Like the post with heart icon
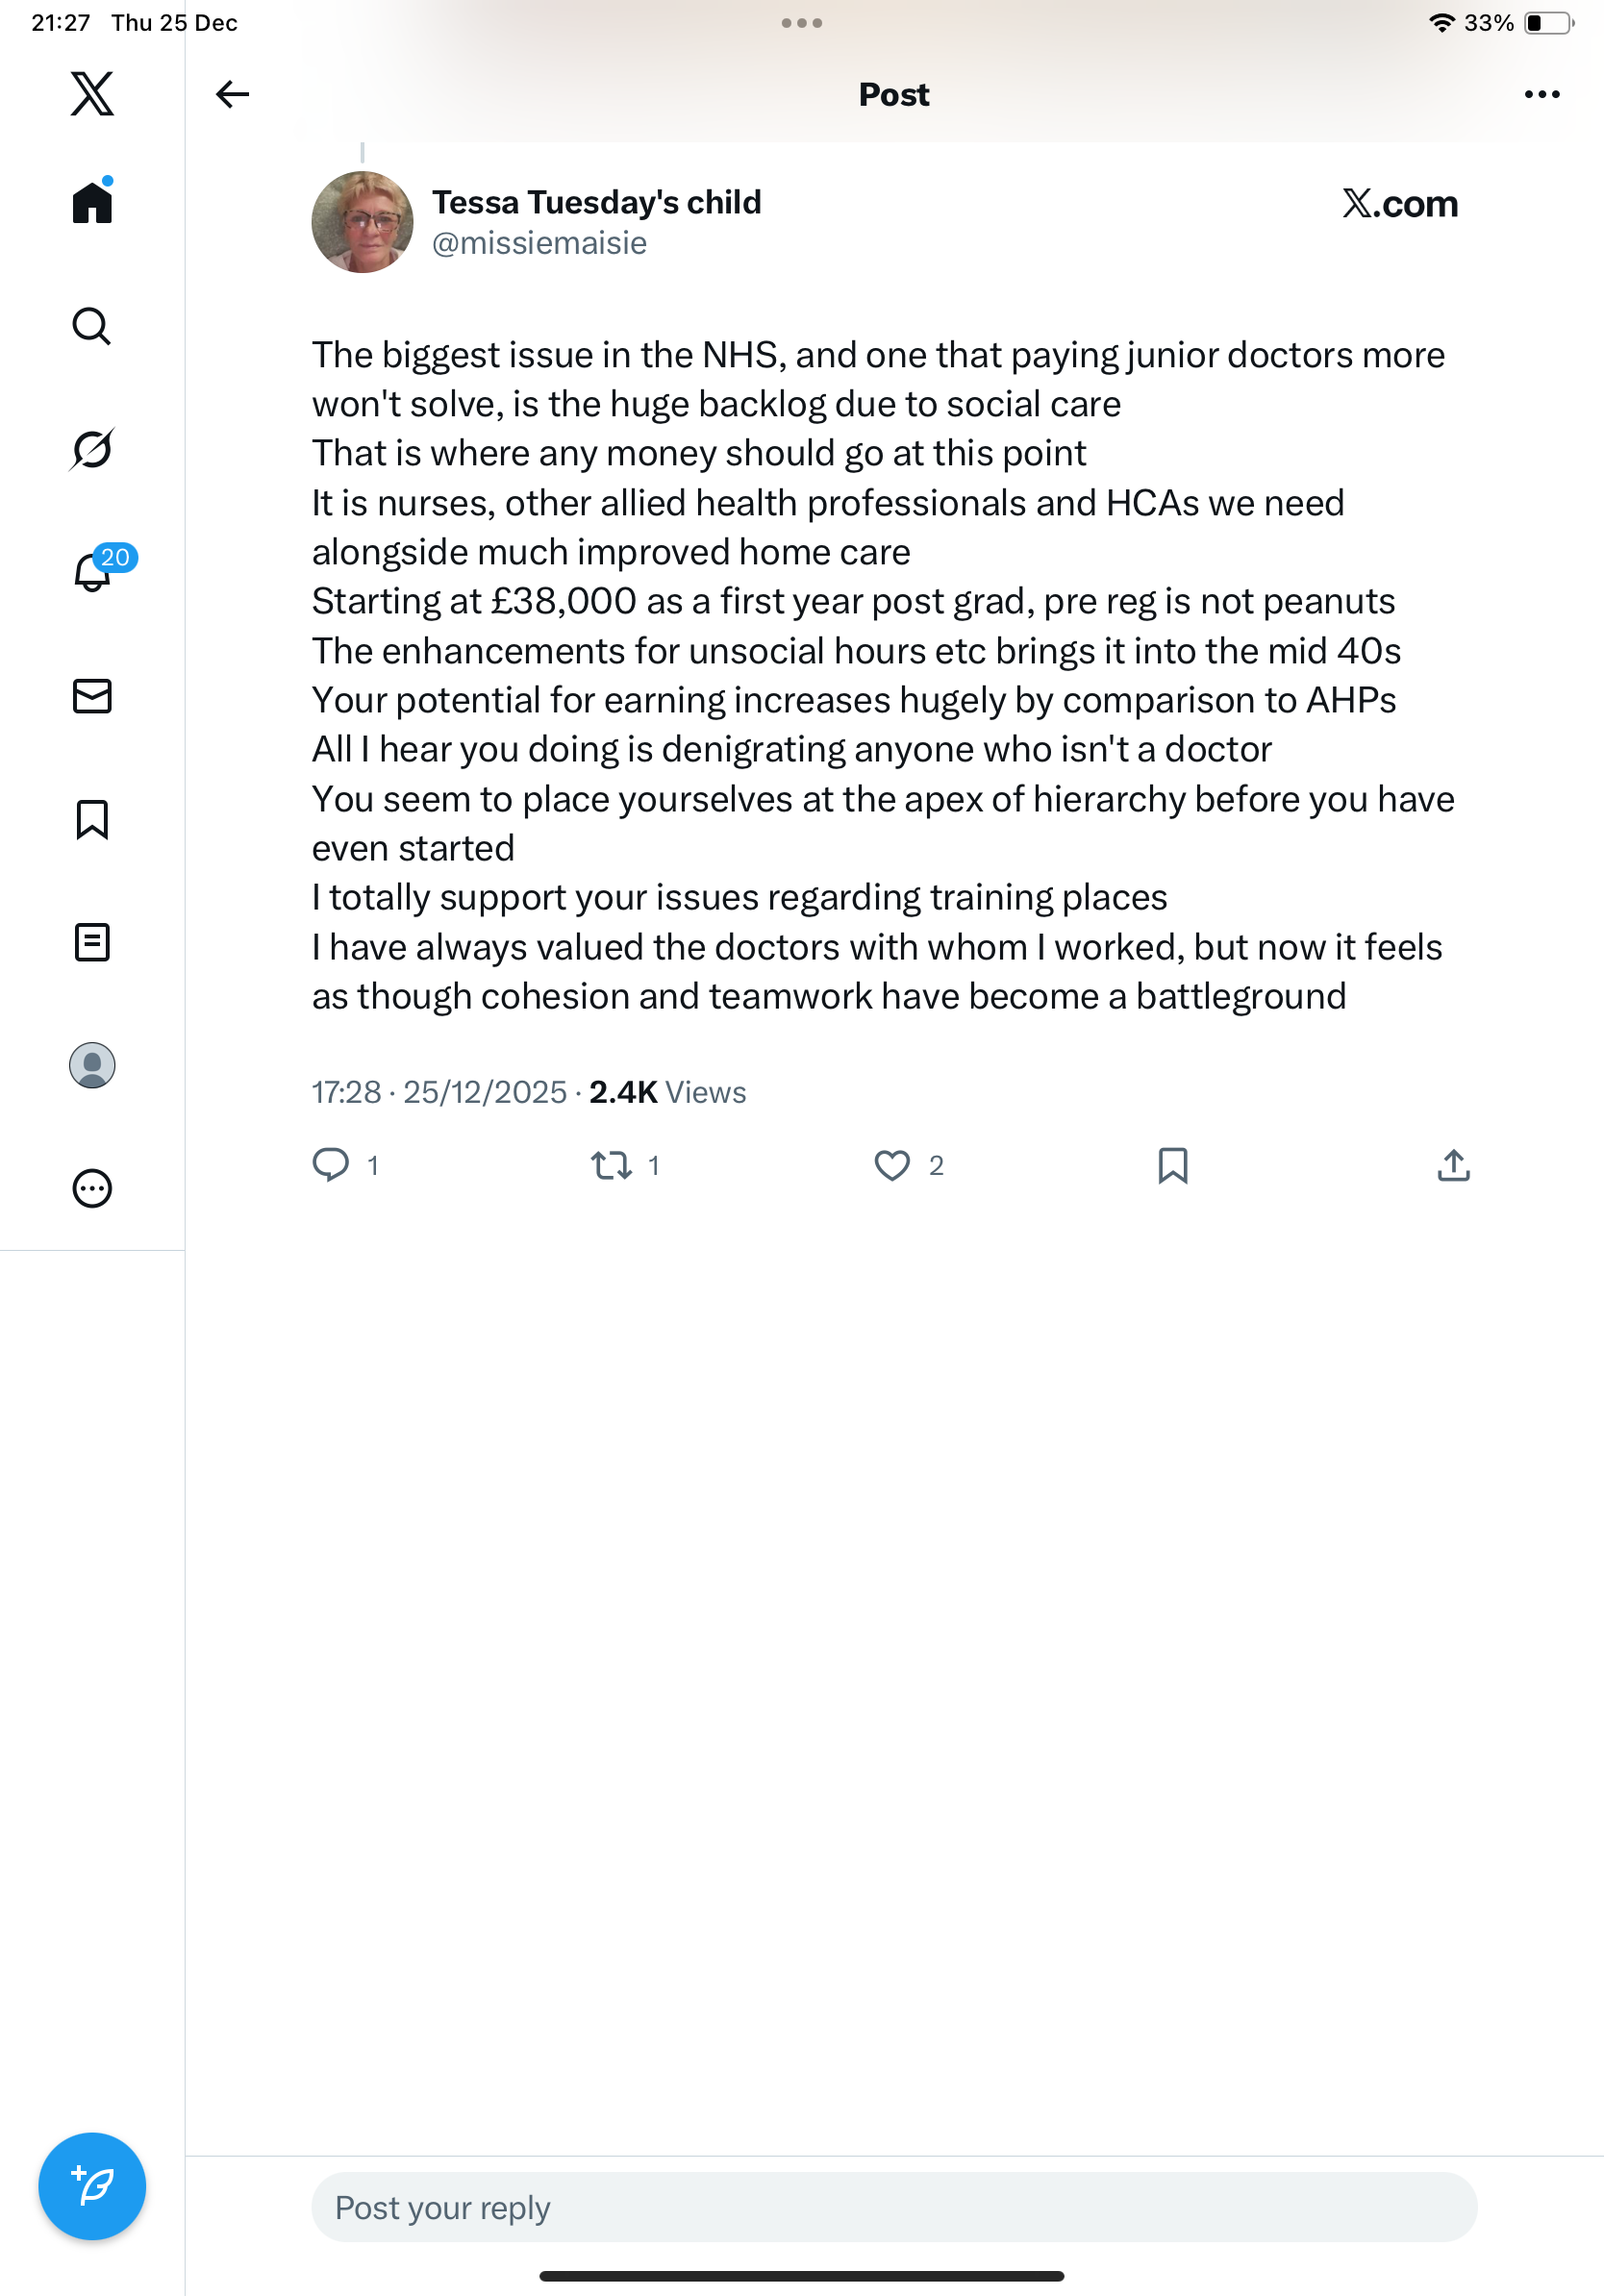The width and height of the screenshot is (1604, 2296). (x=892, y=1165)
